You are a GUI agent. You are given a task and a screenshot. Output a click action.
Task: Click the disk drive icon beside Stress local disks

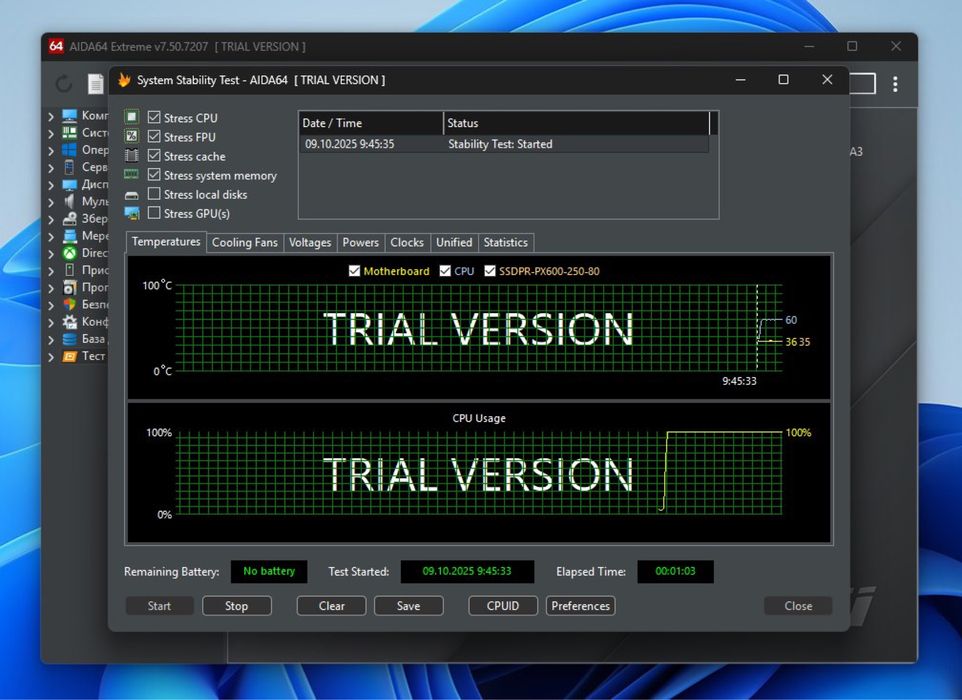[131, 195]
